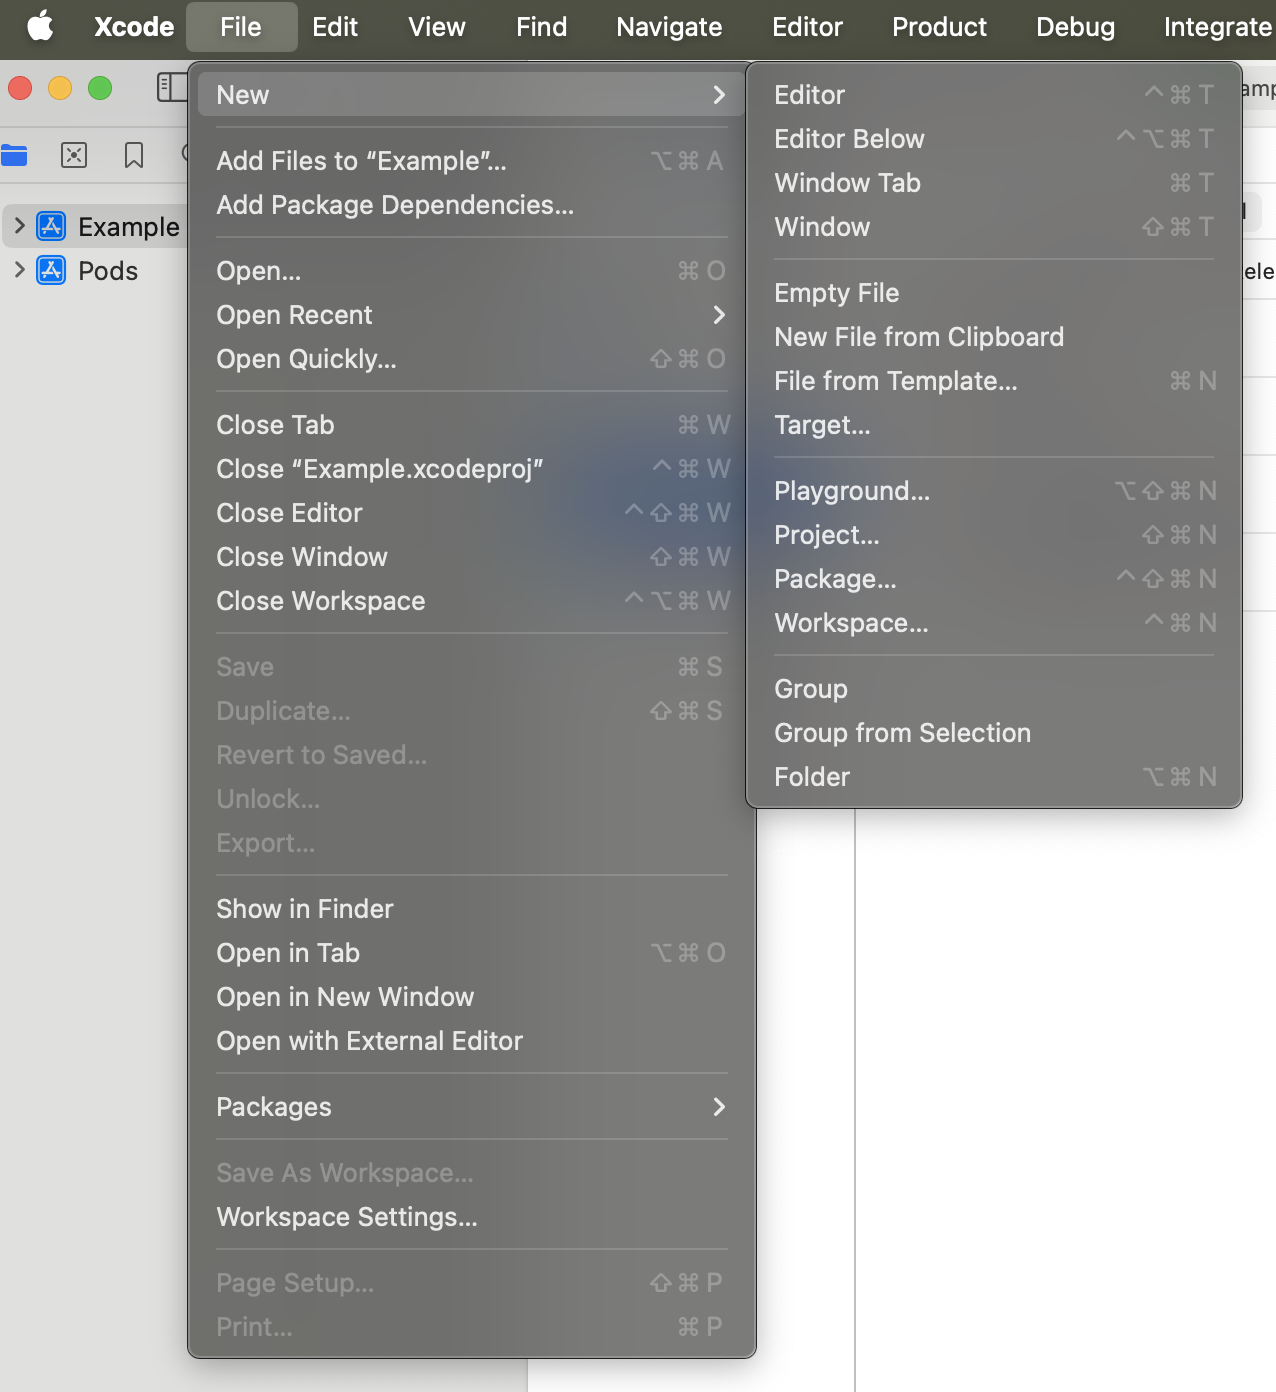Create a new Project…
This screenshot has height=1392, width=1276.
994,535
